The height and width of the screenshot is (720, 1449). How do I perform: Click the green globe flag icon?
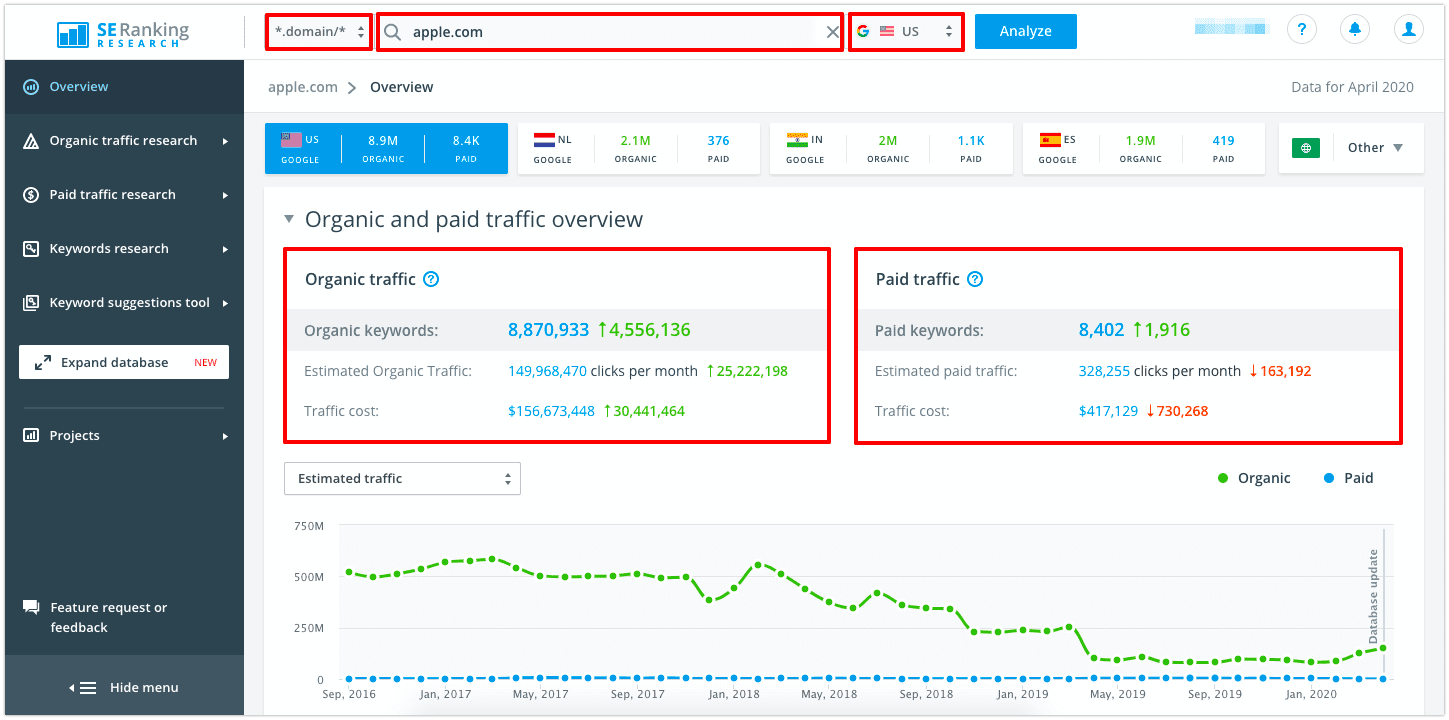tap(1306, 148)
